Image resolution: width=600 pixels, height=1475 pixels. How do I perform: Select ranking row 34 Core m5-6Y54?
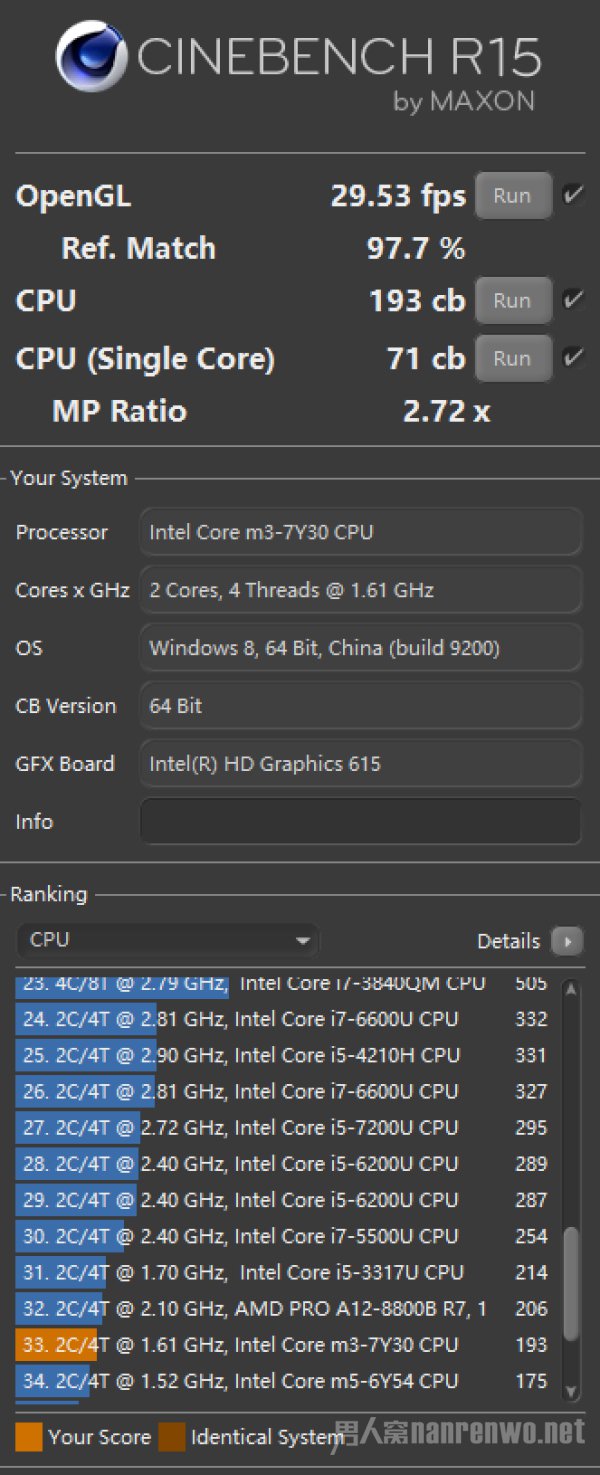[285, 1380]
